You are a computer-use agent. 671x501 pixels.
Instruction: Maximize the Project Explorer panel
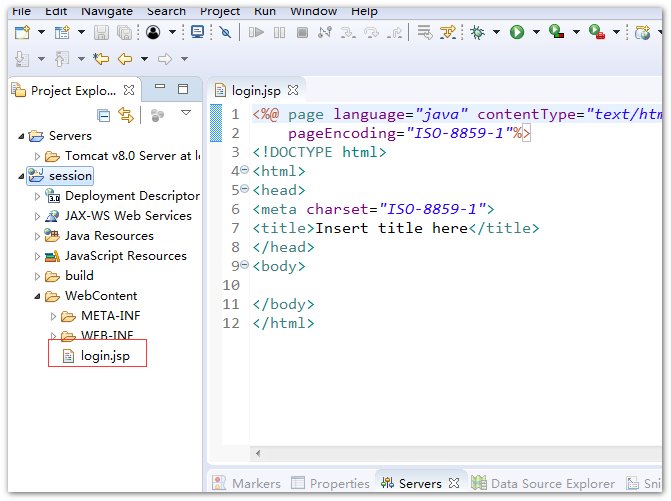pyautogui.click(x=182, y=89)
